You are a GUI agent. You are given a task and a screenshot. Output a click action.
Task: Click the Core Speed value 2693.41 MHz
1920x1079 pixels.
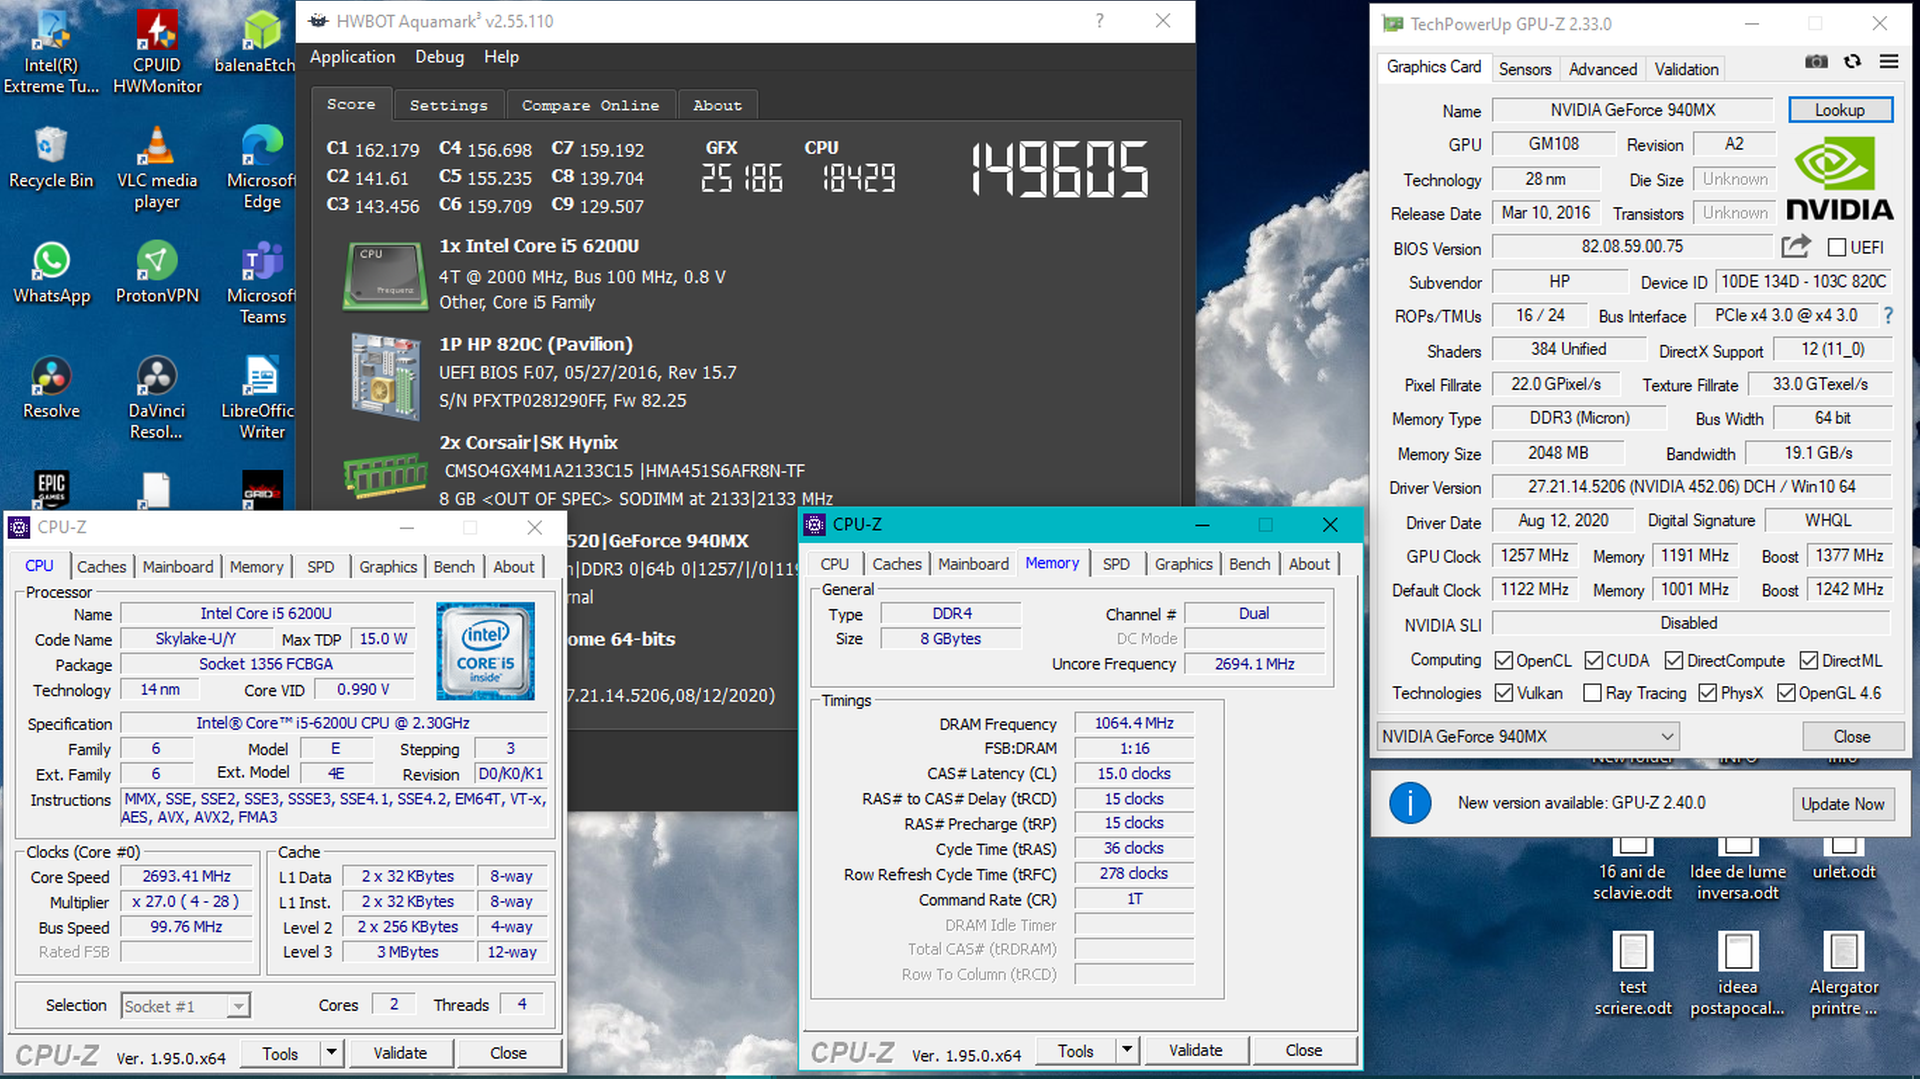[186, 876]
